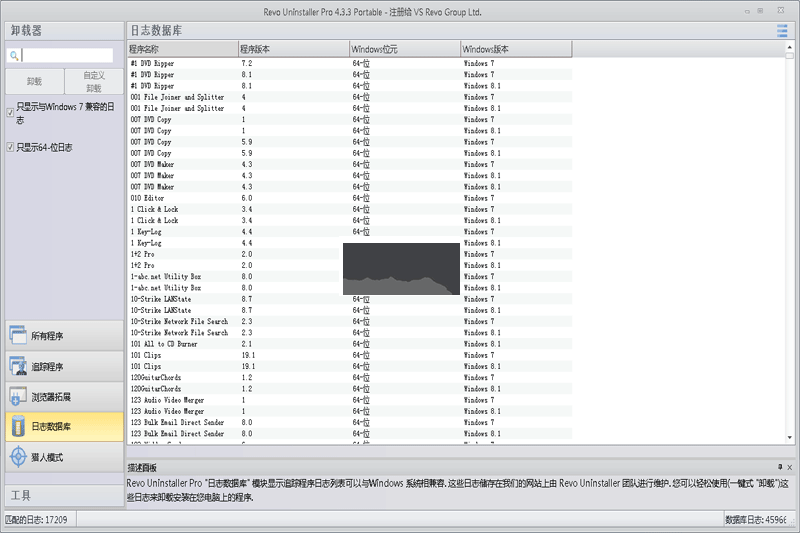Select 101 All to CD Burner row
The image size is (800, 533).
click(350, 344)
